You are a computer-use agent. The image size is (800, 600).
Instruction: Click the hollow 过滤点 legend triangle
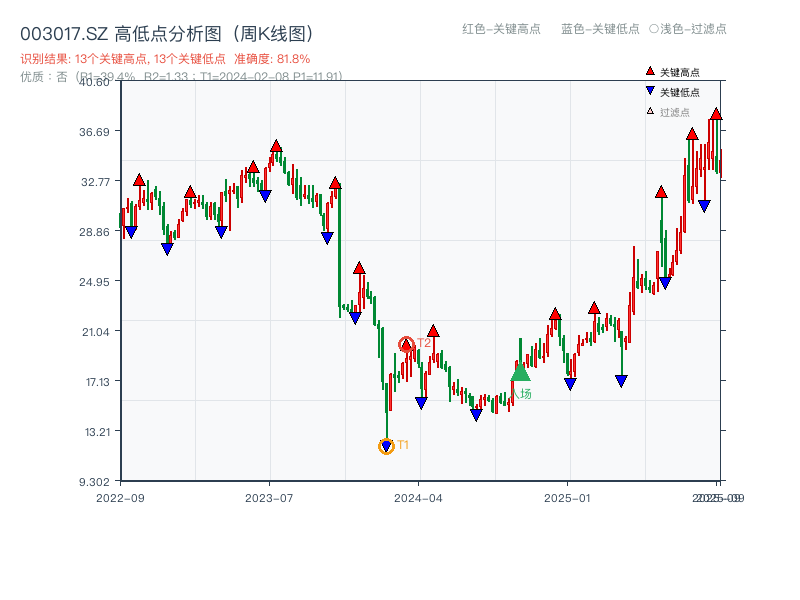tap(650, 111)
